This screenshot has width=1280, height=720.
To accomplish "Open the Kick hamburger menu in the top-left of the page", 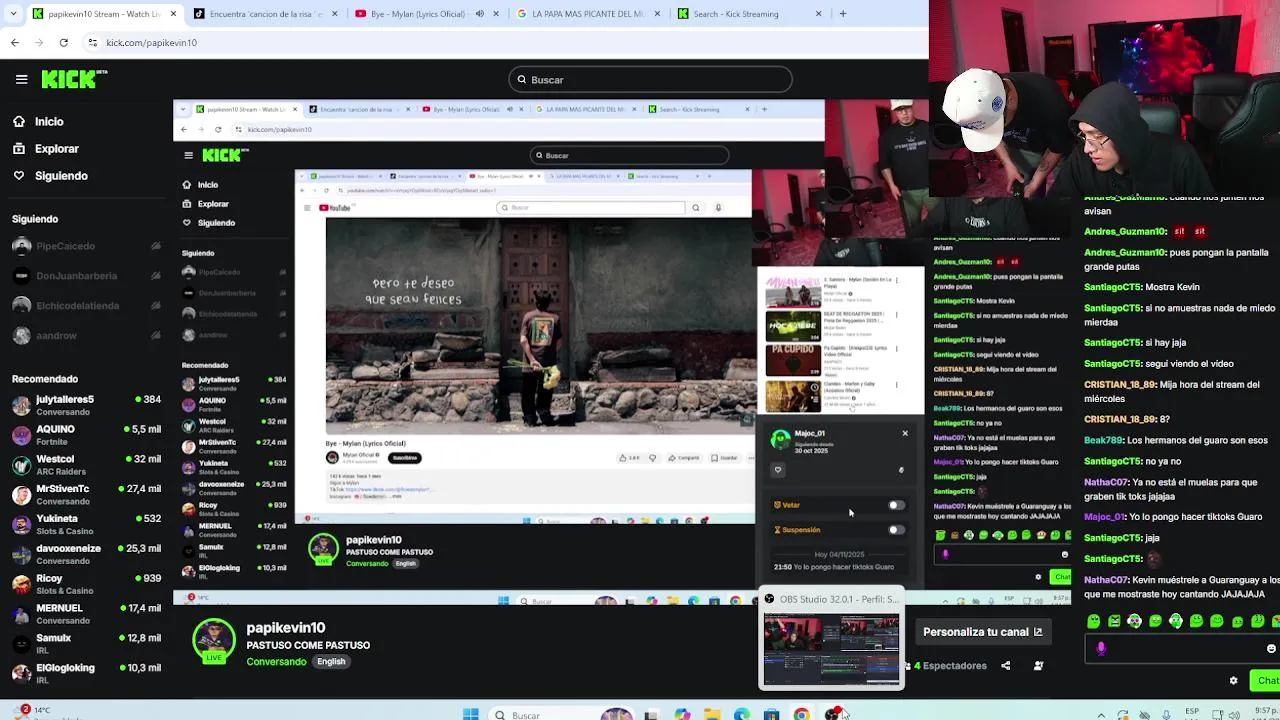I will pos(21,79).
